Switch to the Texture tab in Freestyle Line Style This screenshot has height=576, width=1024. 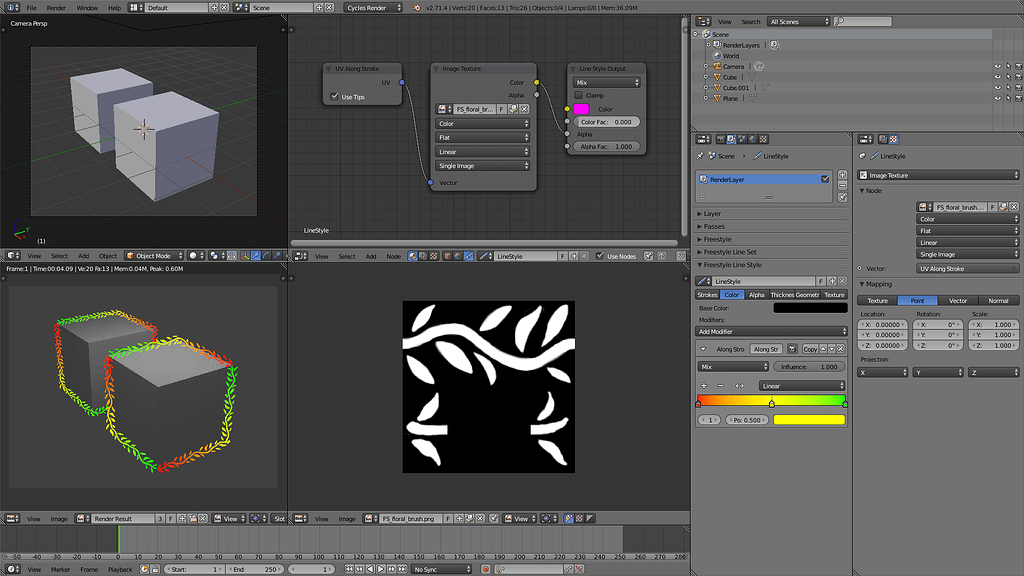coord(835,294)
